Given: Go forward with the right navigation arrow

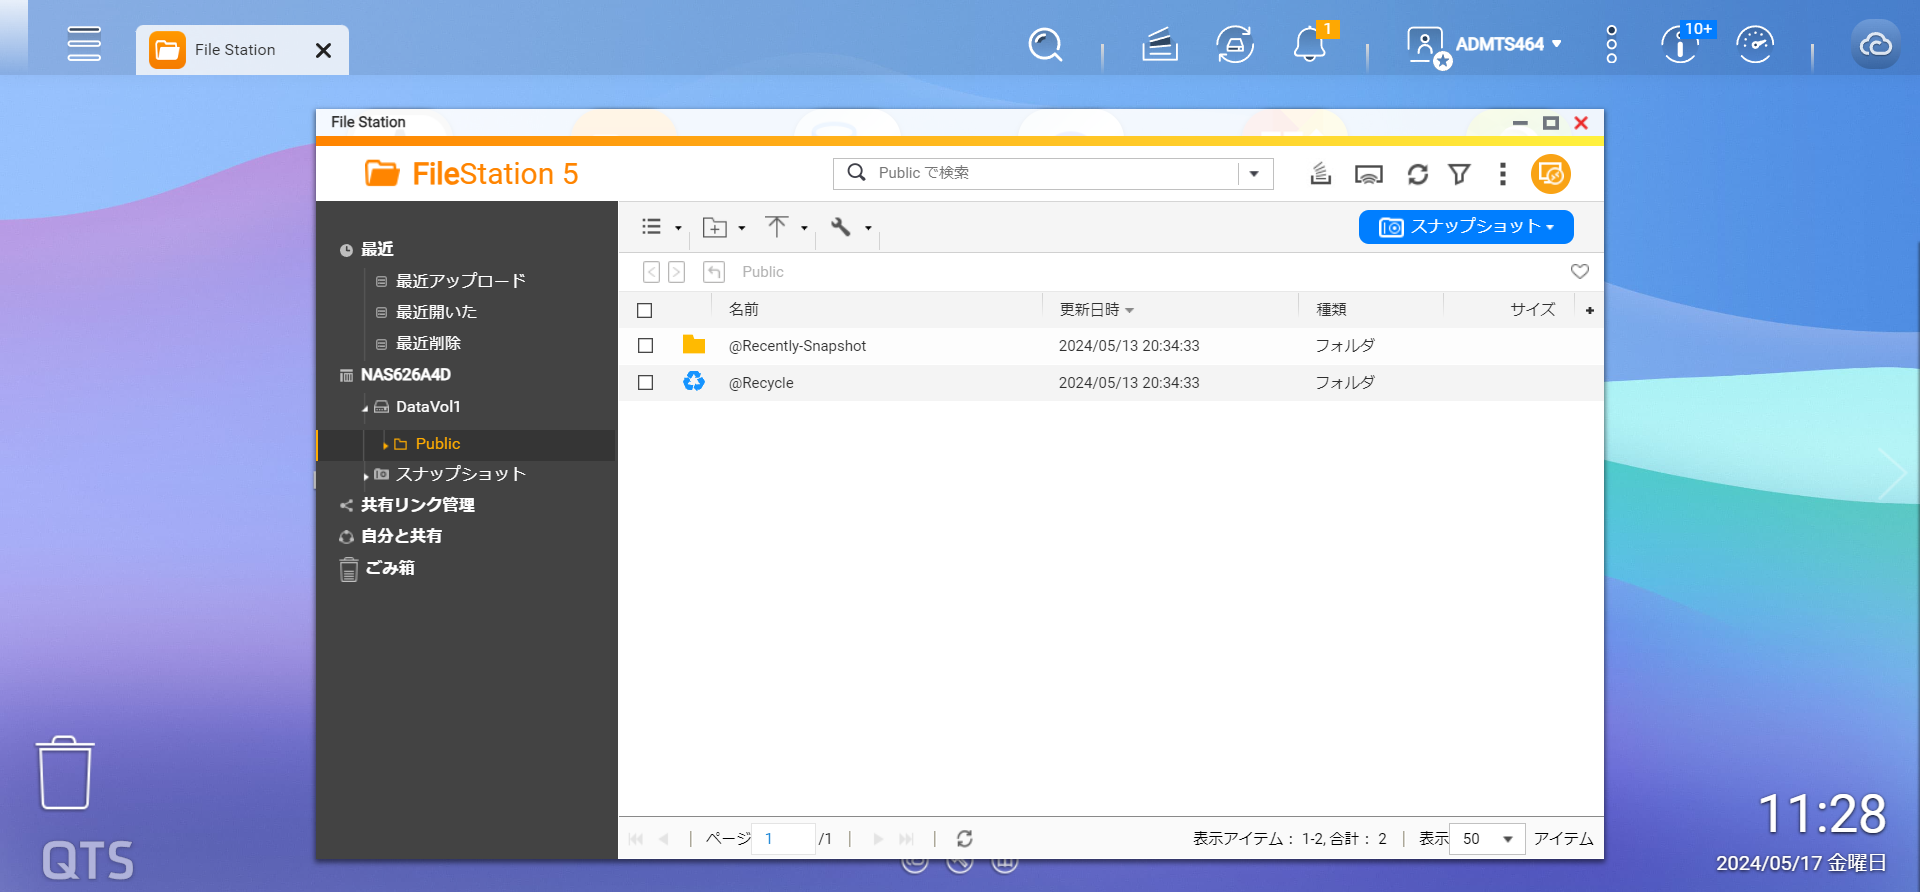Looking at the screenshot, I should point(677,272).
